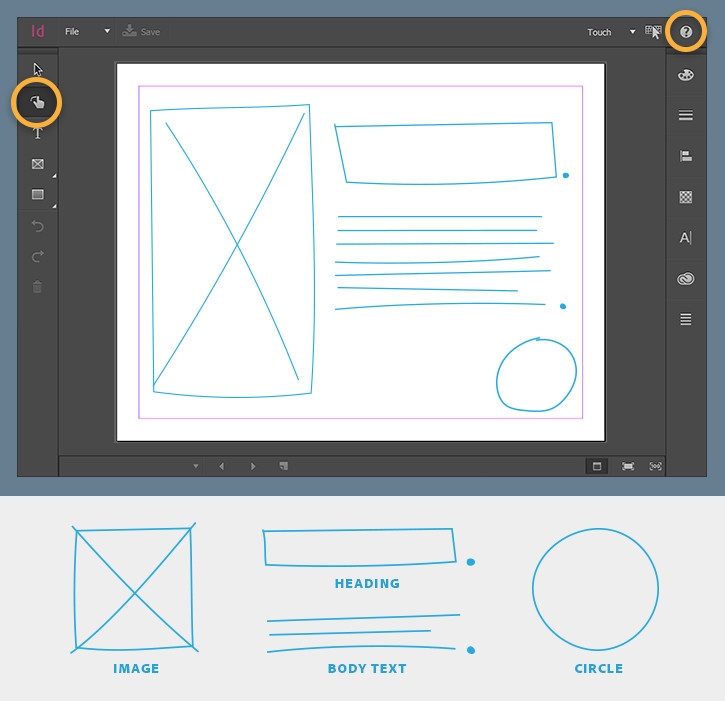Click the Save button
The width and height of the screenshot is (725, 701).
click(x=141, y=31)
